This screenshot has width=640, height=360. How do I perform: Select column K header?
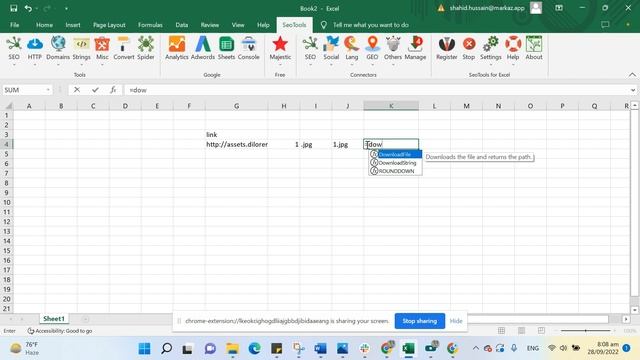(x=391, y=106)
